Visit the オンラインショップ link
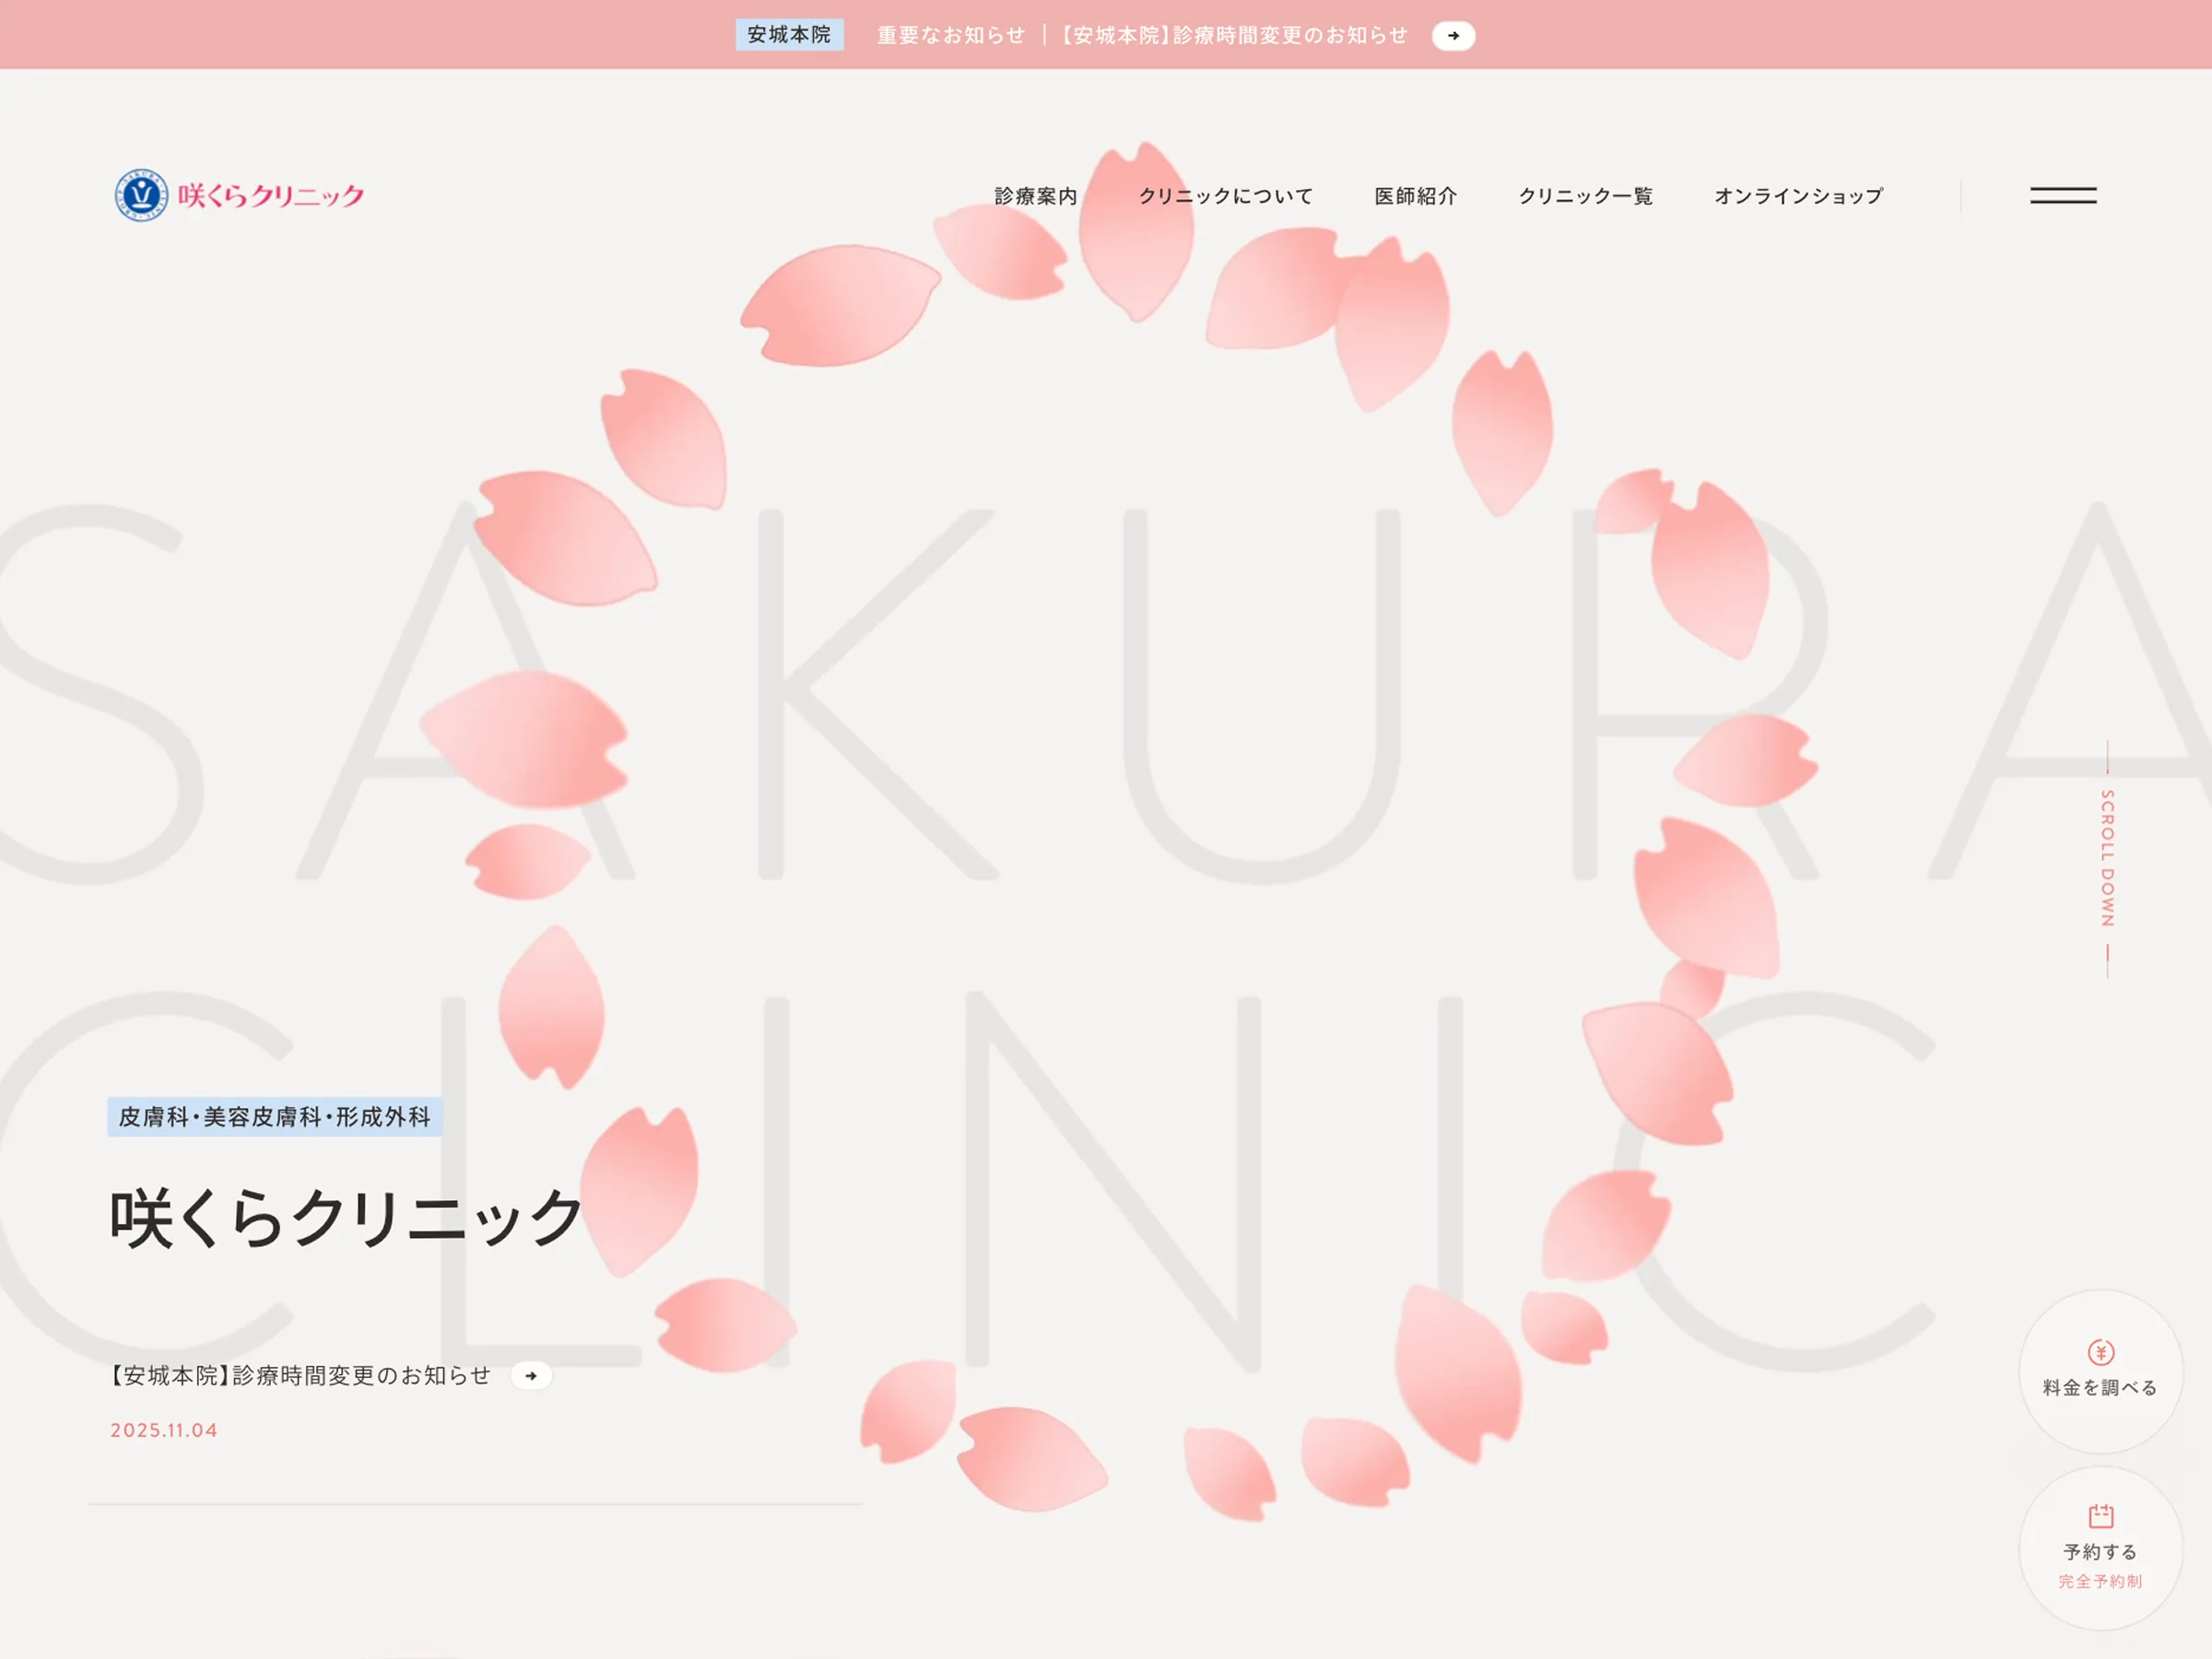 tap(1798, 196)
